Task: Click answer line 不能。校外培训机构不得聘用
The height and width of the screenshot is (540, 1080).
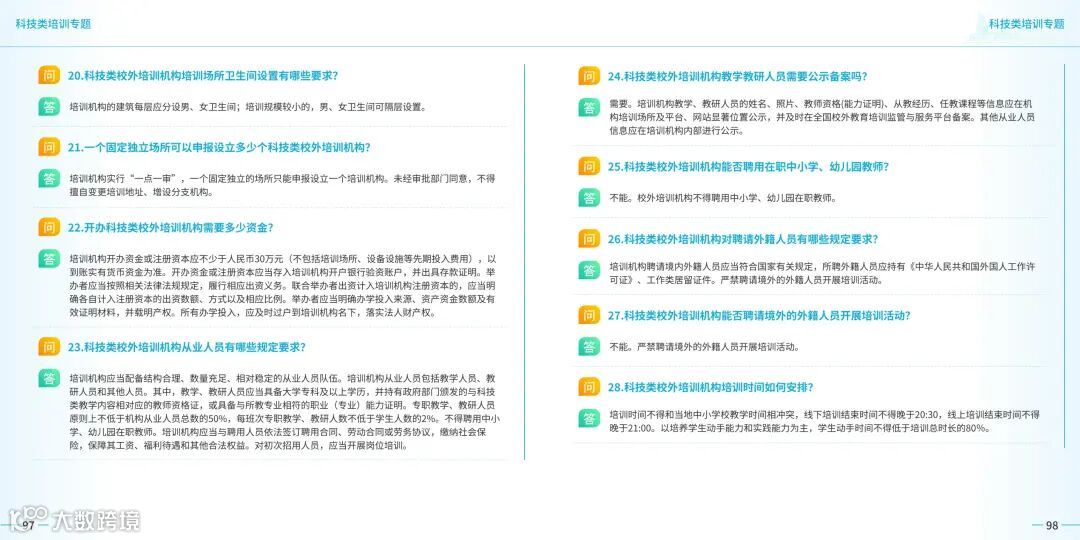Action: point(723,198)
